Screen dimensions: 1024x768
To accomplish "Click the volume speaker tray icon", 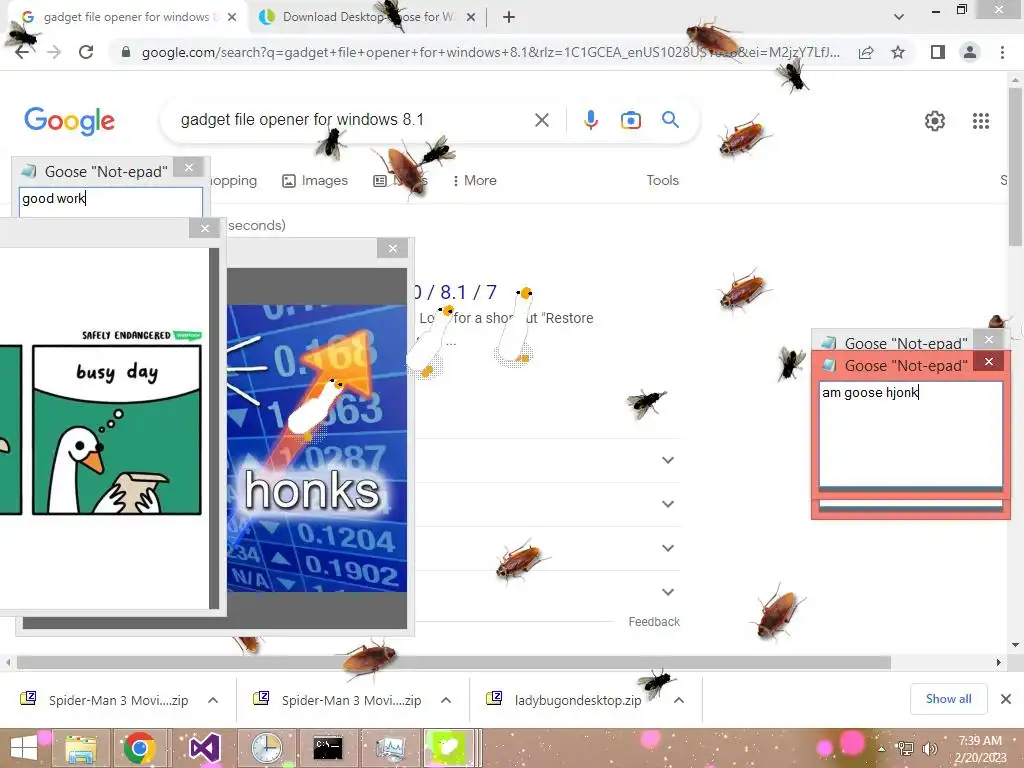I will [x=930, y=748].
